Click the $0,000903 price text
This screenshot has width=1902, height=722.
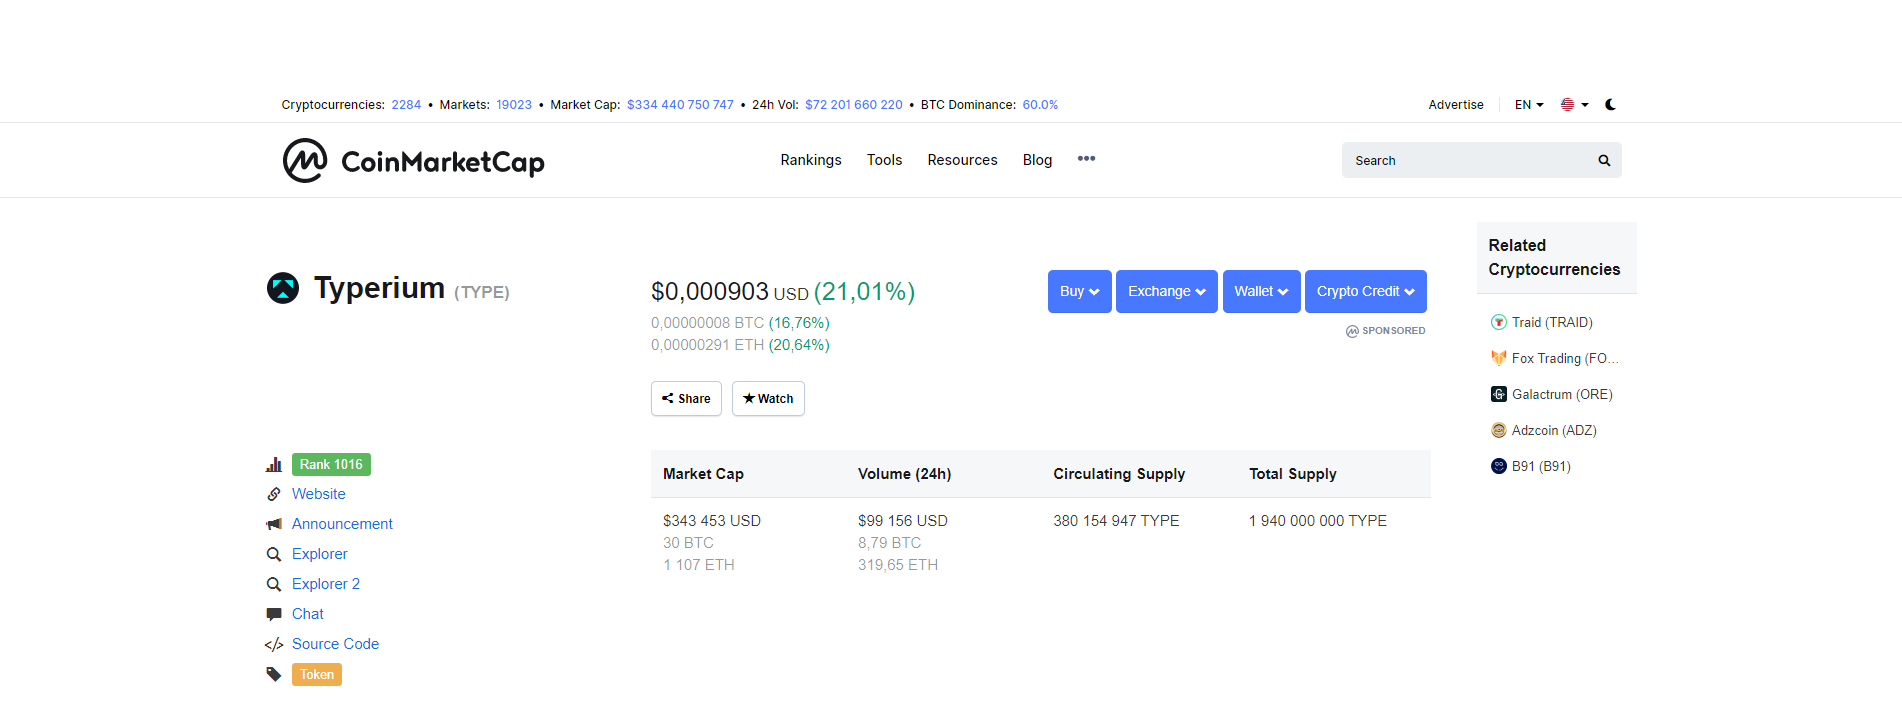pos(710,291)
